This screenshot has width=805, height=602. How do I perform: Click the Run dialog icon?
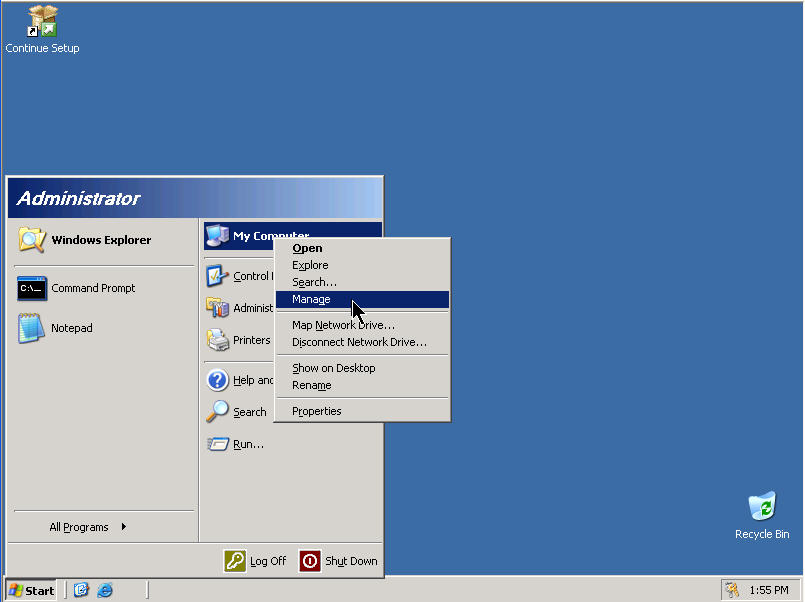(218, 444)
